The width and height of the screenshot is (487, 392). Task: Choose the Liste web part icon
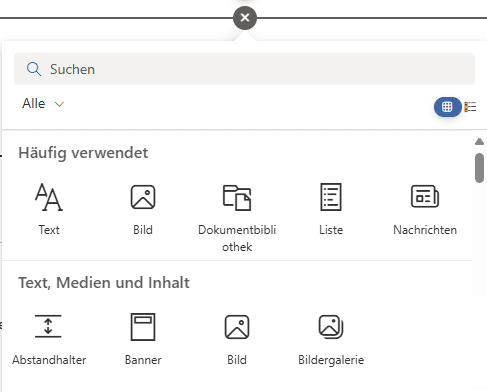pos(331,197)
